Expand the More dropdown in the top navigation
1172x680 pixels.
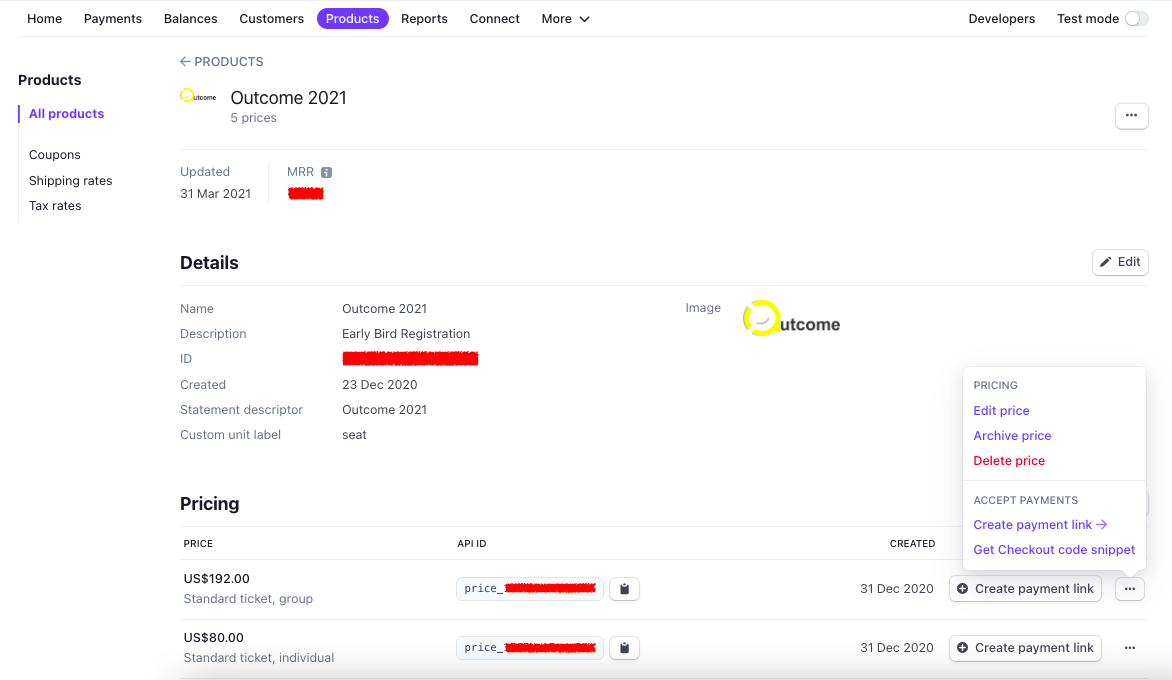[x=565, y=19]
